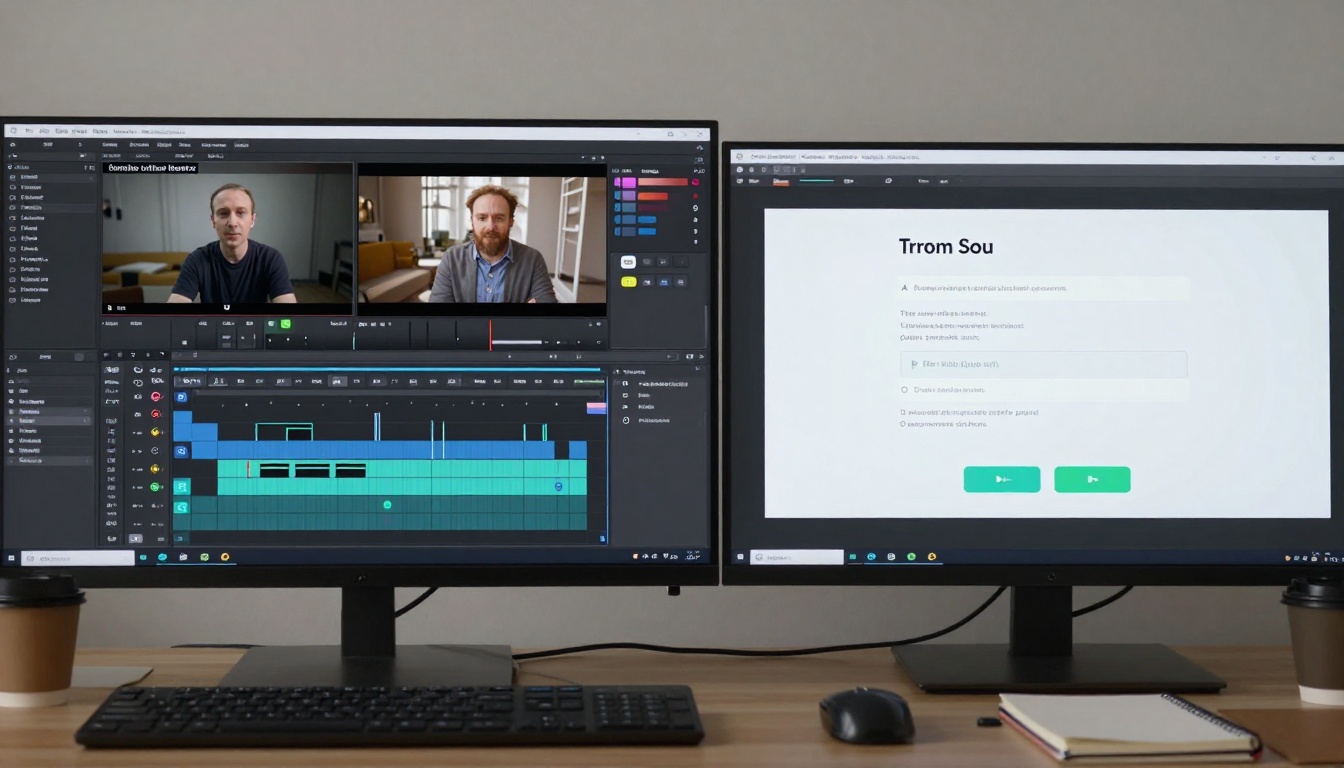This screenshot has height=768, width=1344.
Task: Click the search box on left monitor taskbar
Action: point(78,557)
